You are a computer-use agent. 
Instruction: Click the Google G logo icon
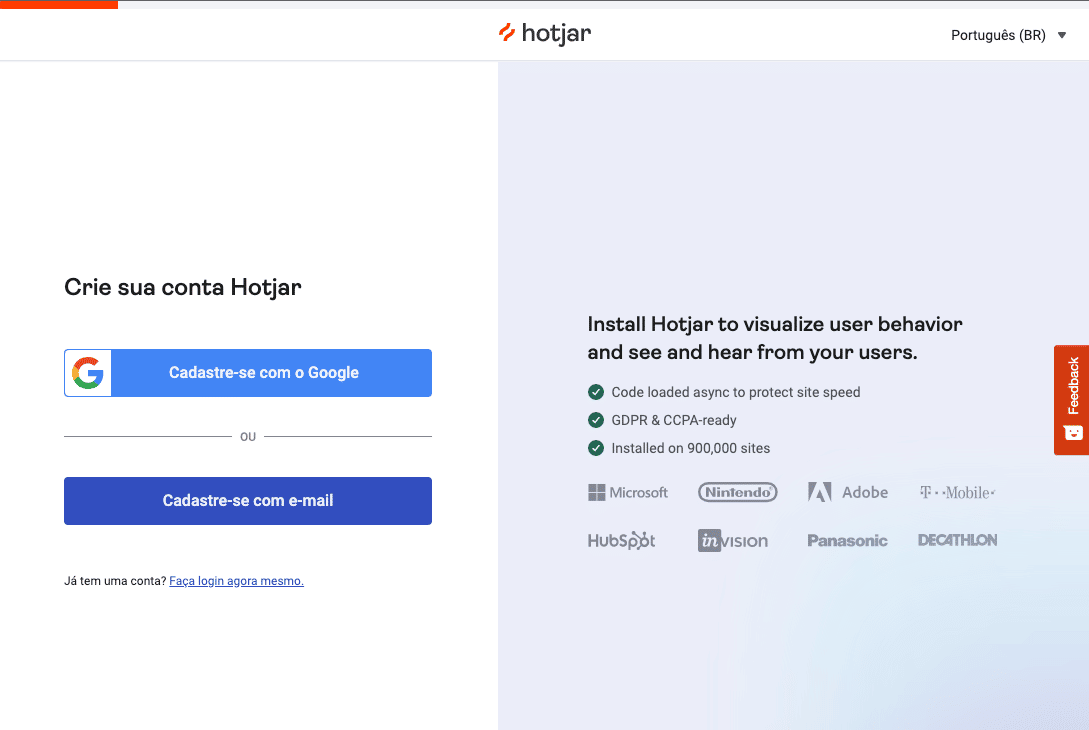click(88, 373)
